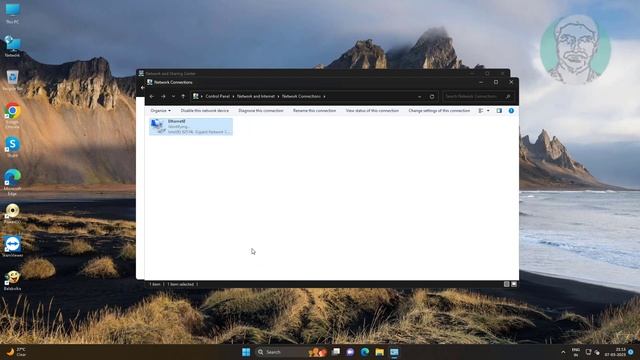Click the ENG language indicator
The height and width of the screenshot is (360, 640).
576,352
